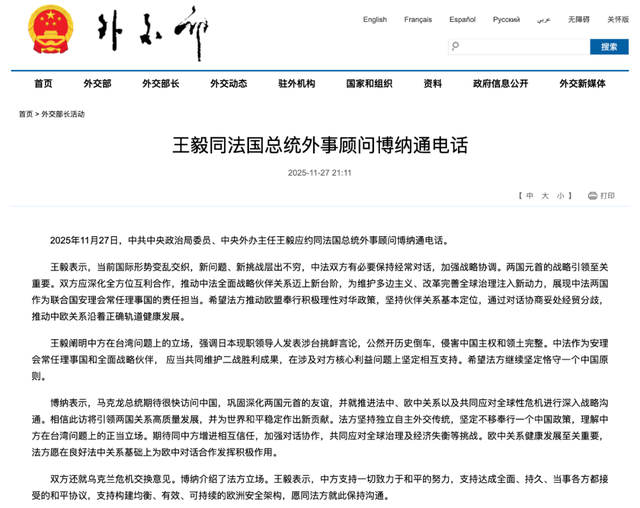Set article font size to 小

561,196
